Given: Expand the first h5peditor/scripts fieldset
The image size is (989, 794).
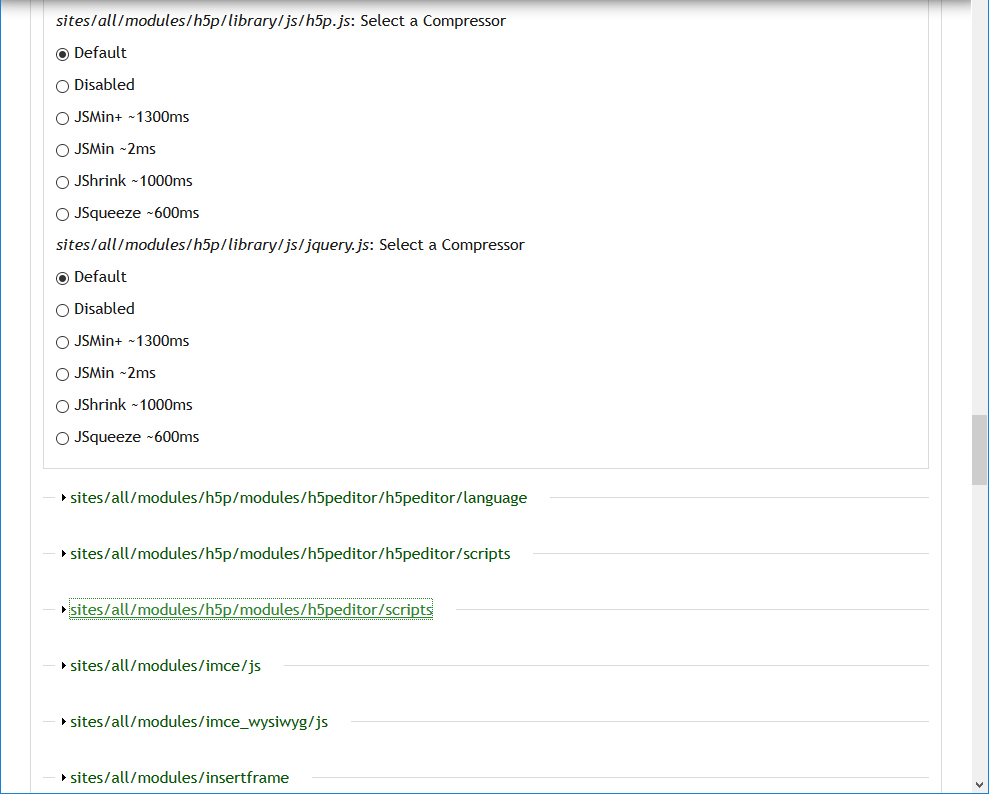Looking at the screenshot, I should click(x=289, y=553).
